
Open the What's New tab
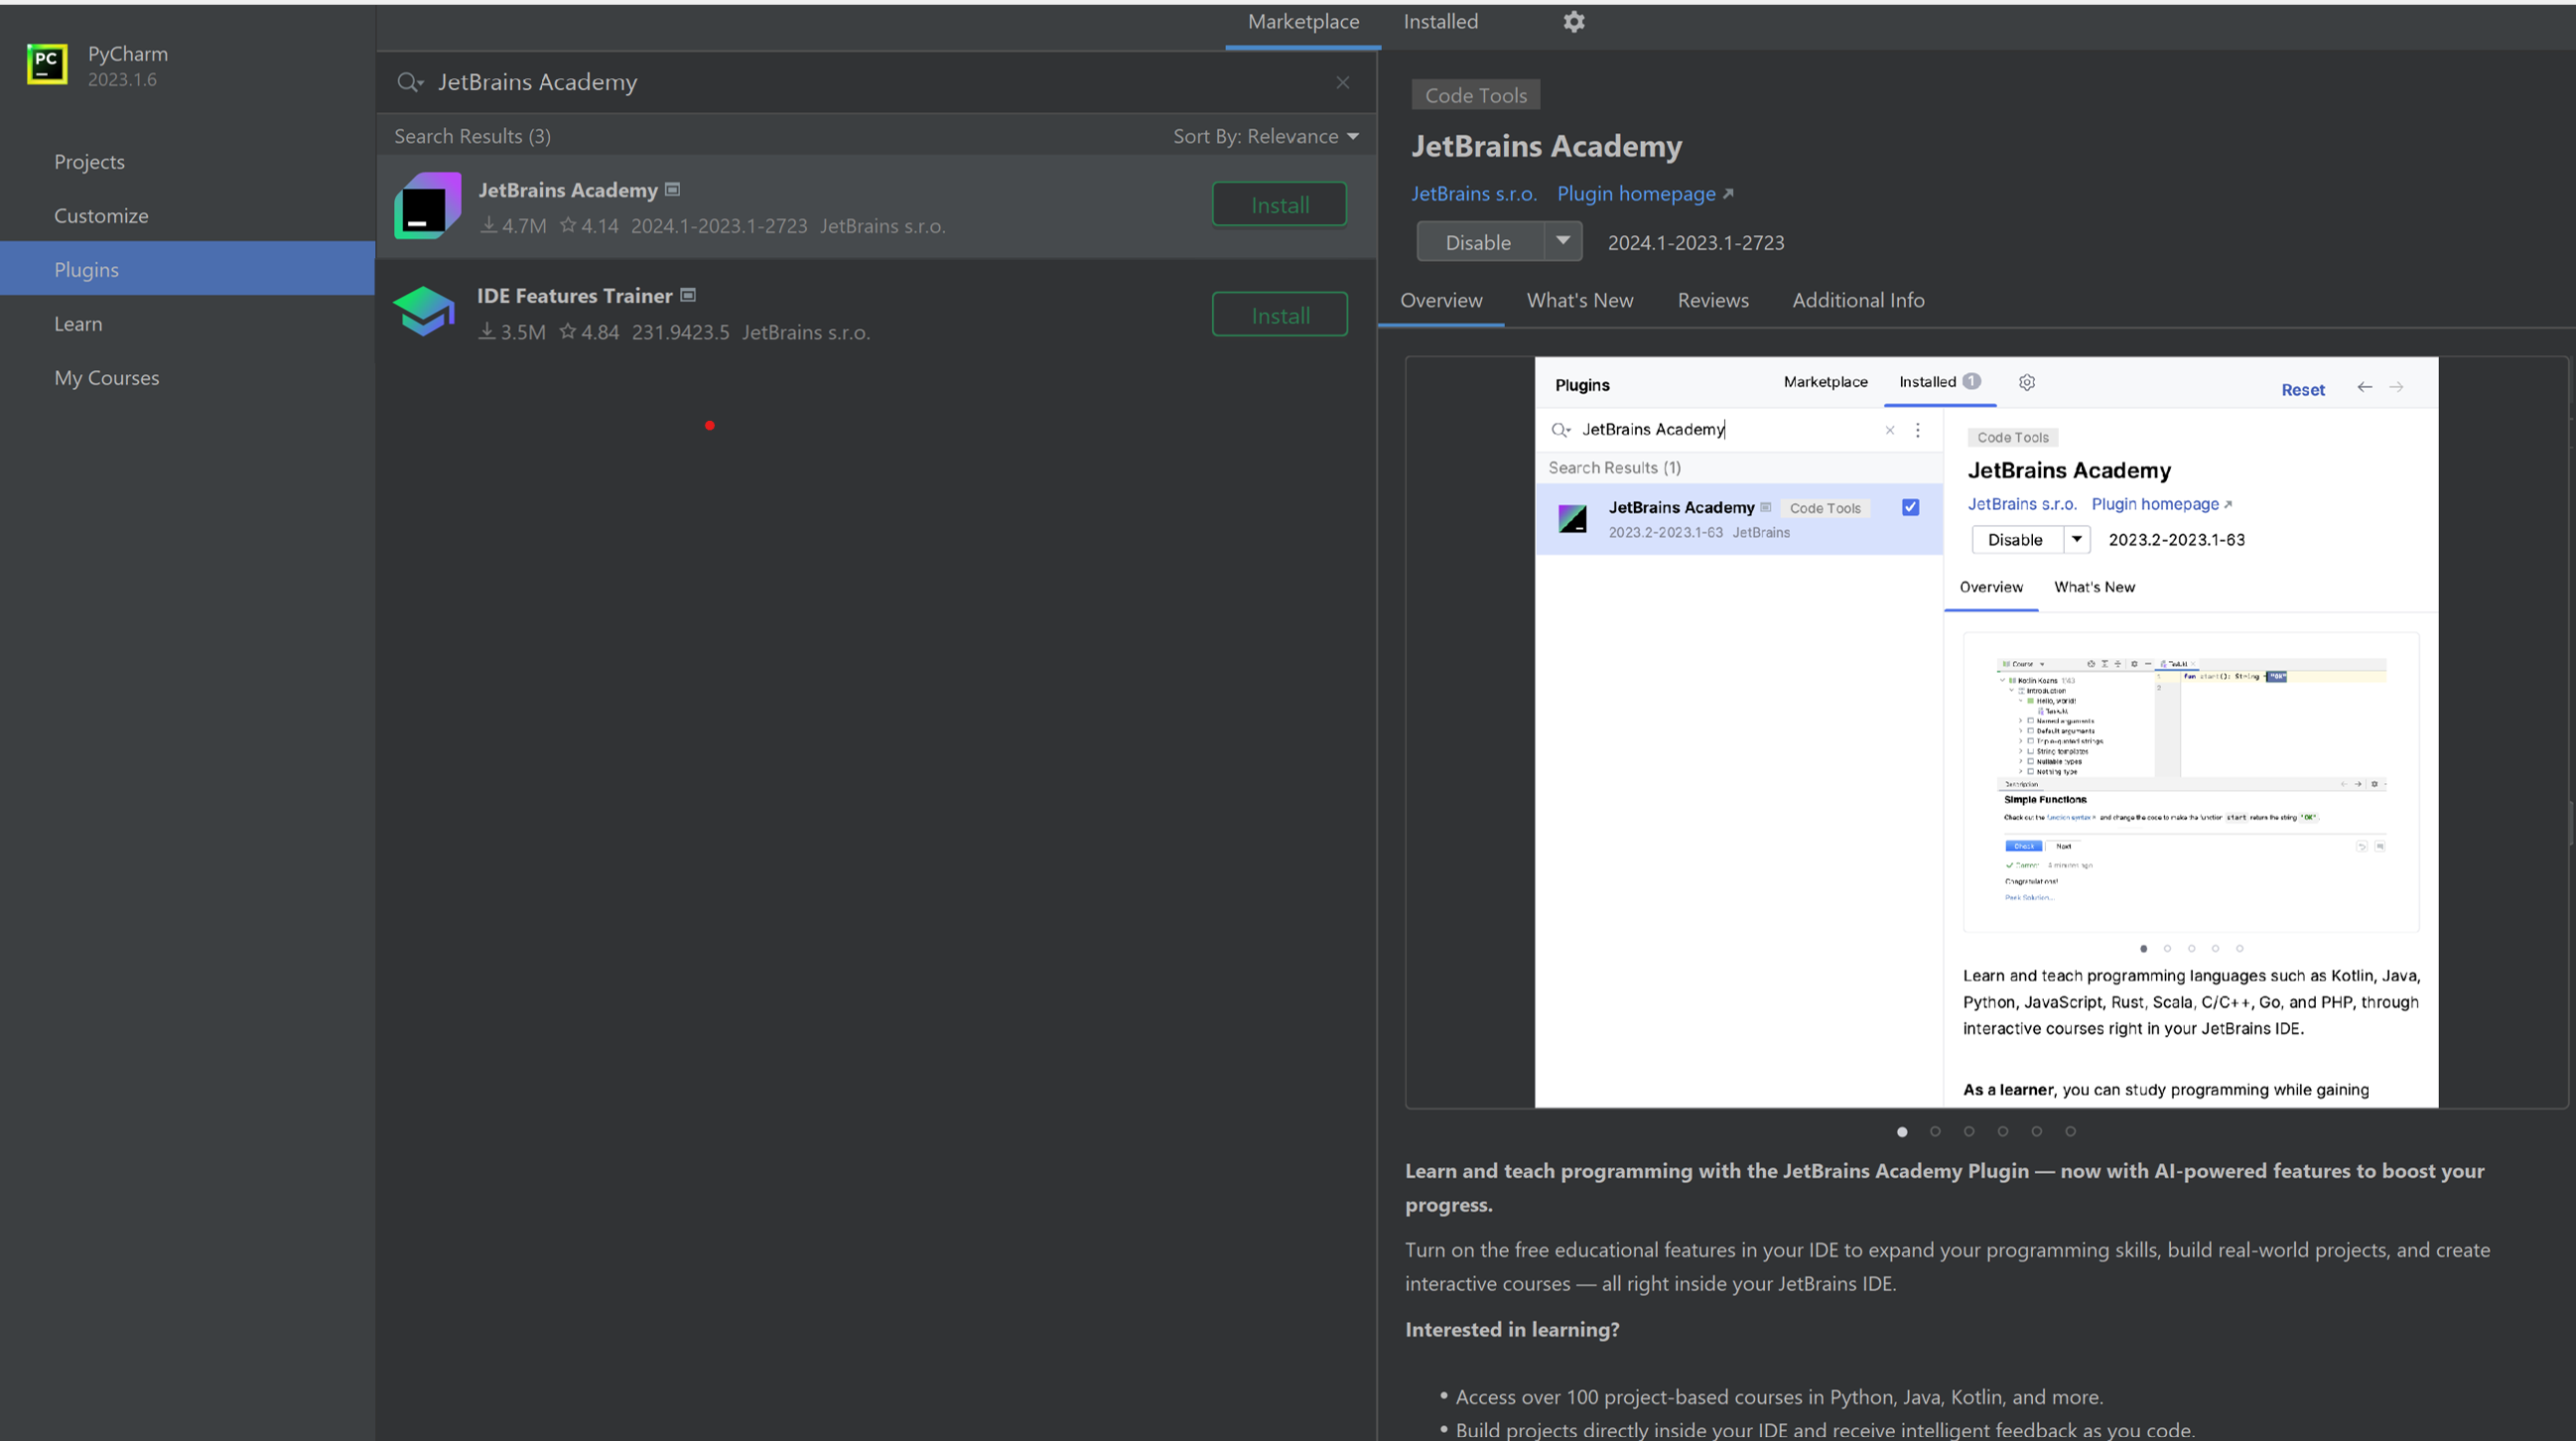pyautogui.click(x=1580, y=300)
